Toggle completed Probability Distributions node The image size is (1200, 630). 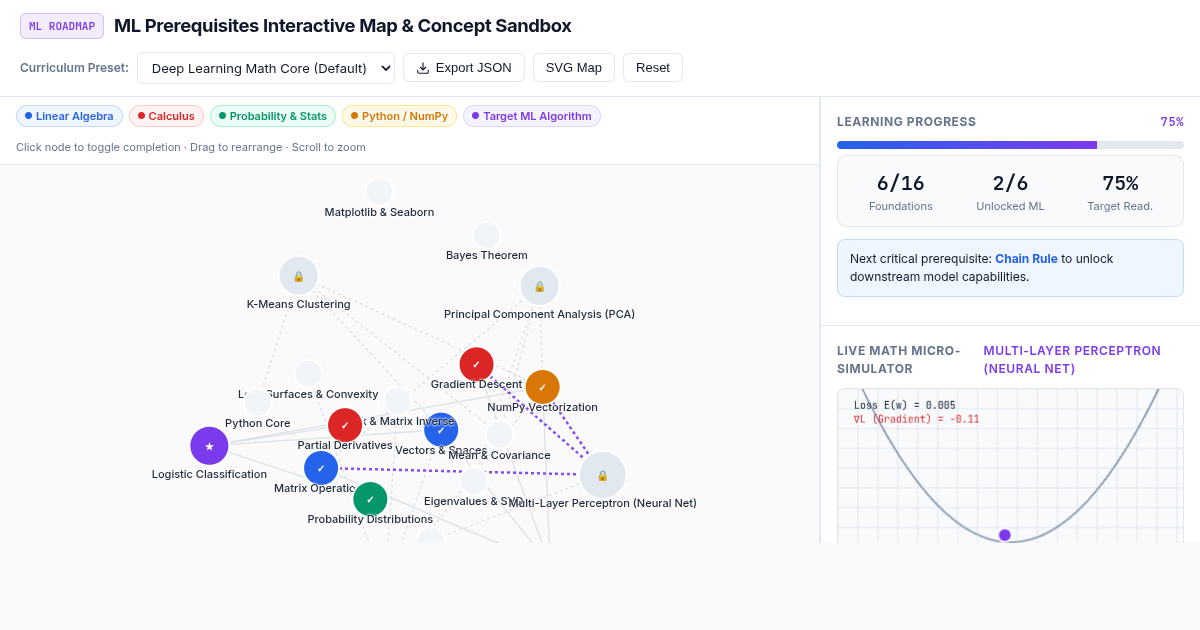click(x=370, y=499)
